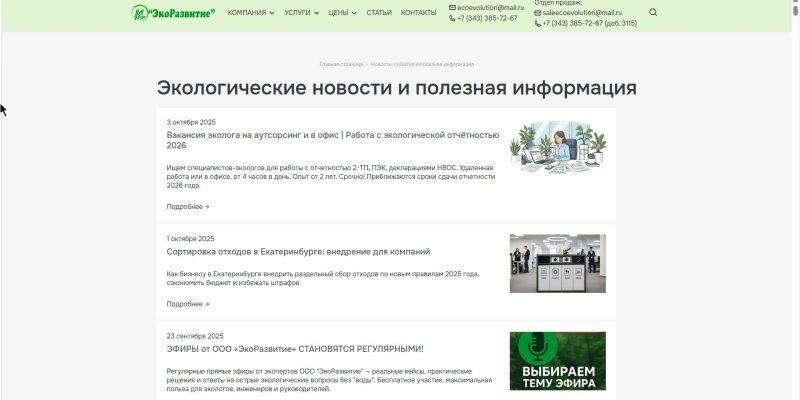Expand the ЦЕНЫ dropdown menu
800x400 pixels.
coord(342,13)
